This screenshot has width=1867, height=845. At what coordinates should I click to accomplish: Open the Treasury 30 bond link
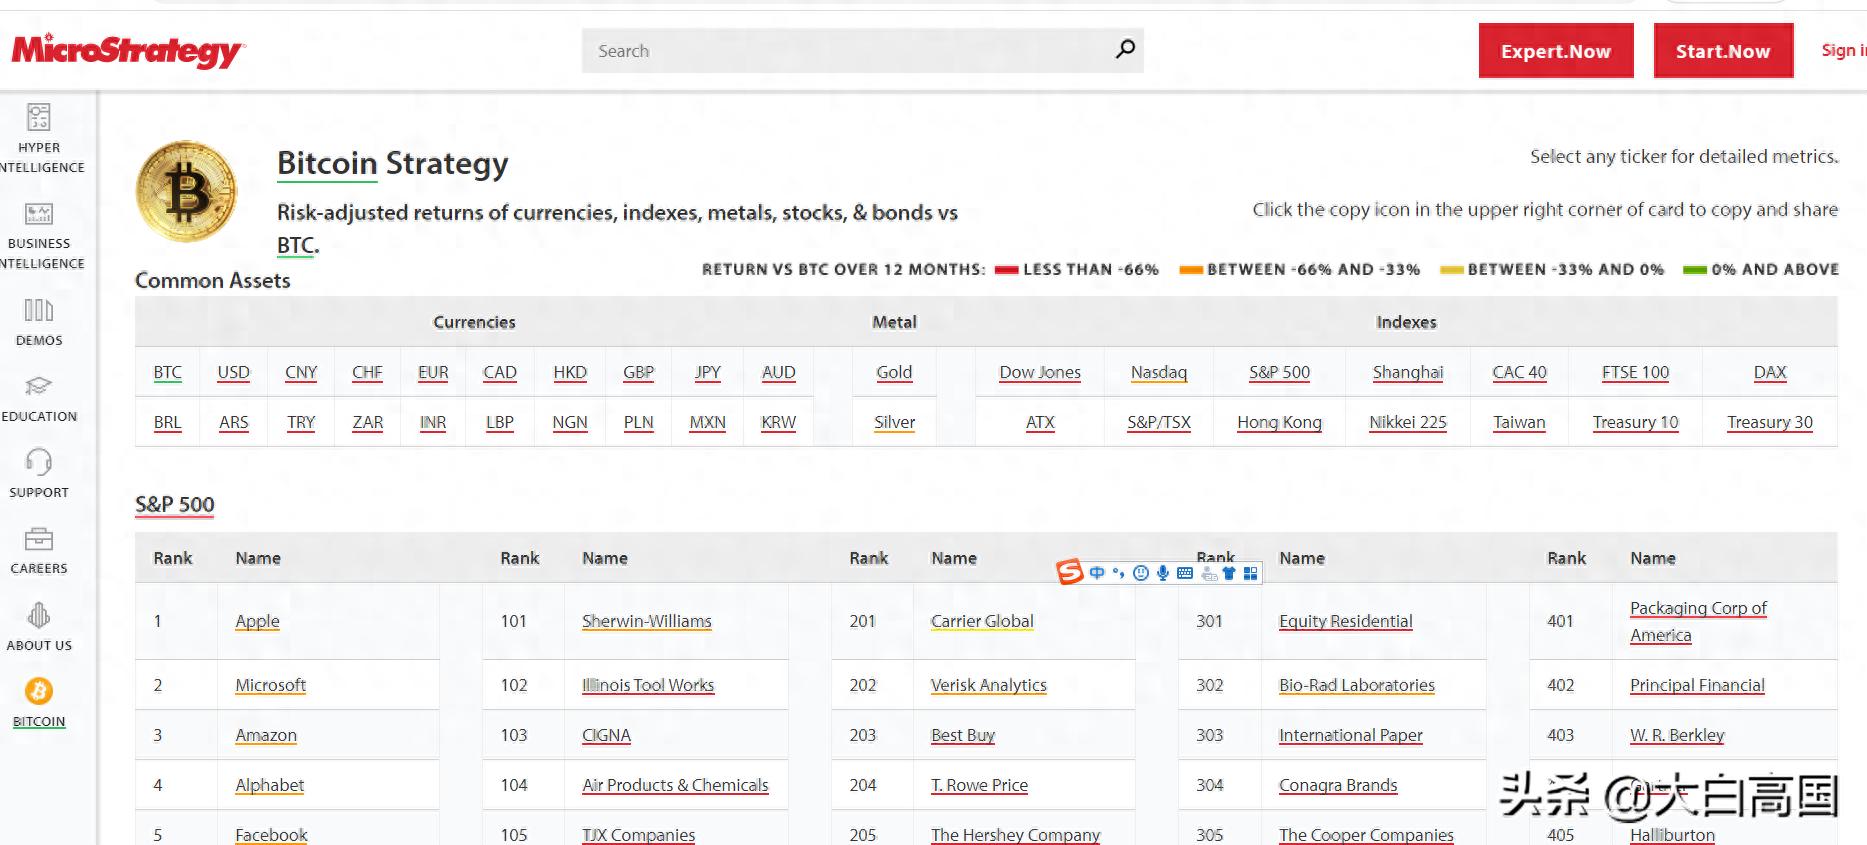tap(1770, 422)
